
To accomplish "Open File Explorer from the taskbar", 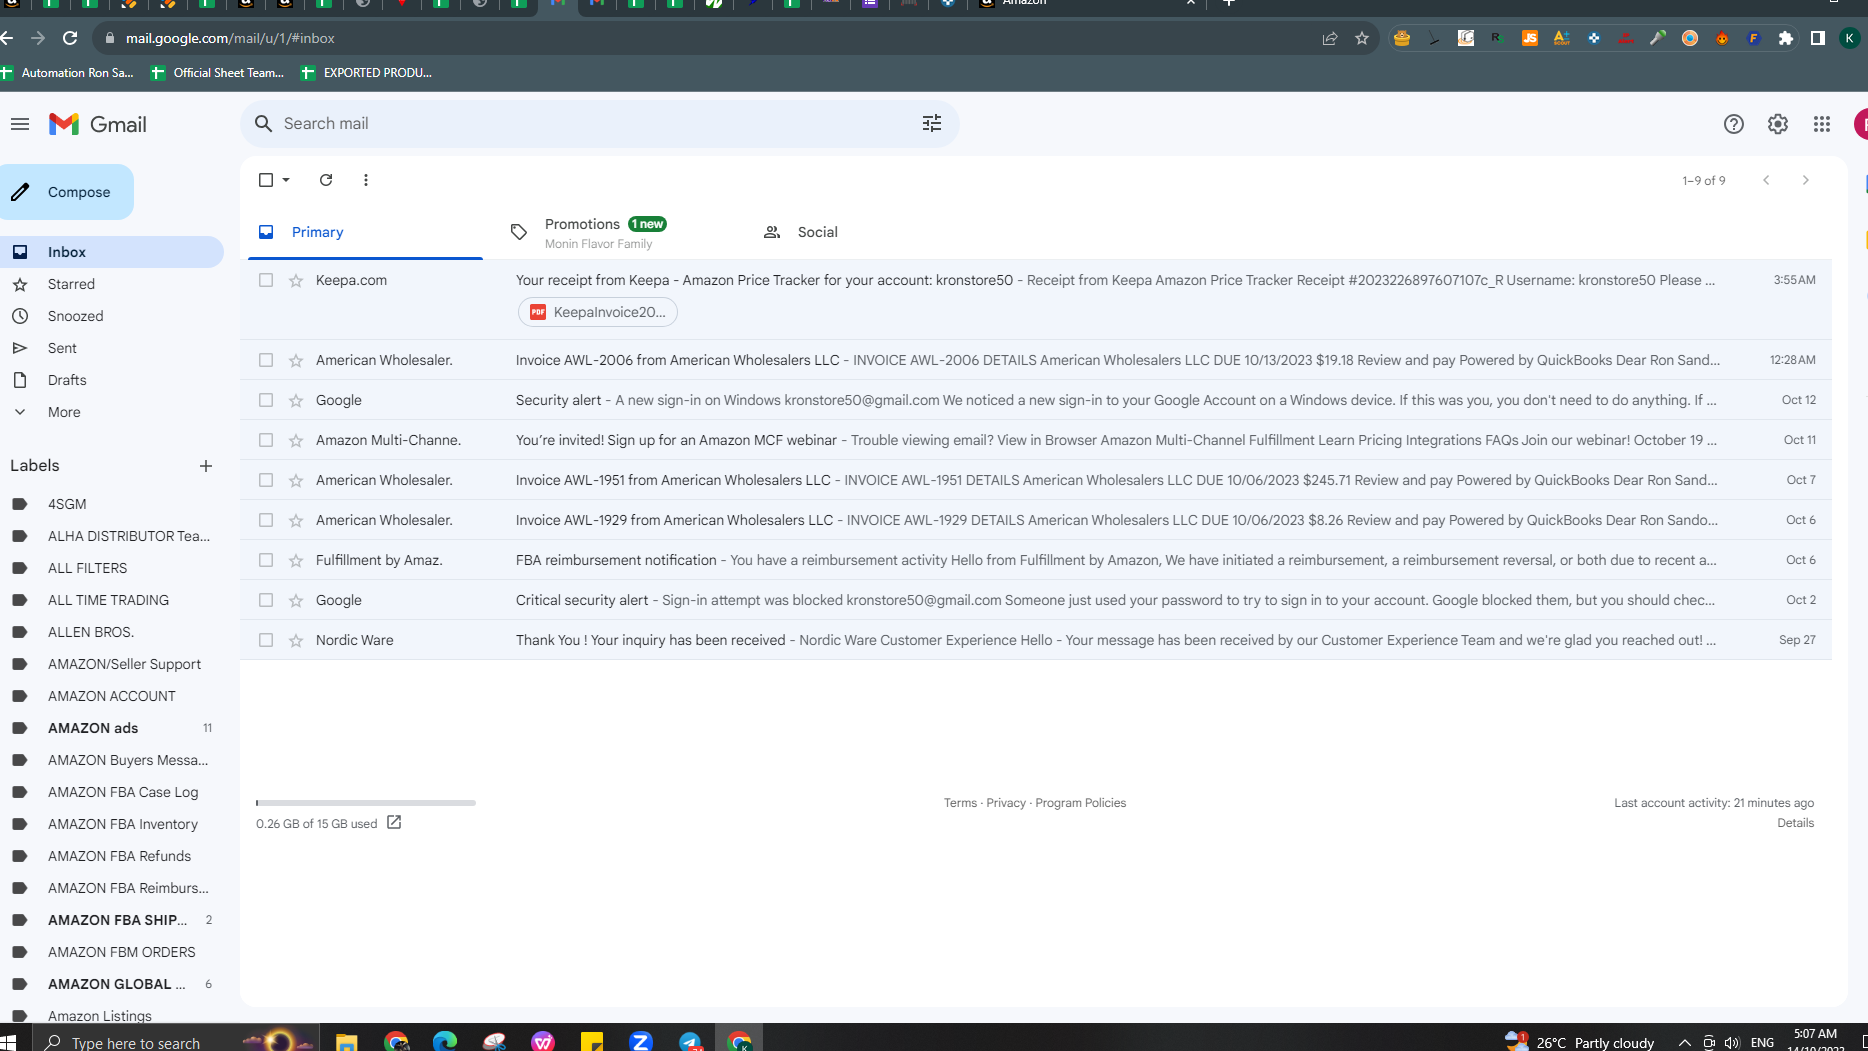I will click(x=347, y=1041).
